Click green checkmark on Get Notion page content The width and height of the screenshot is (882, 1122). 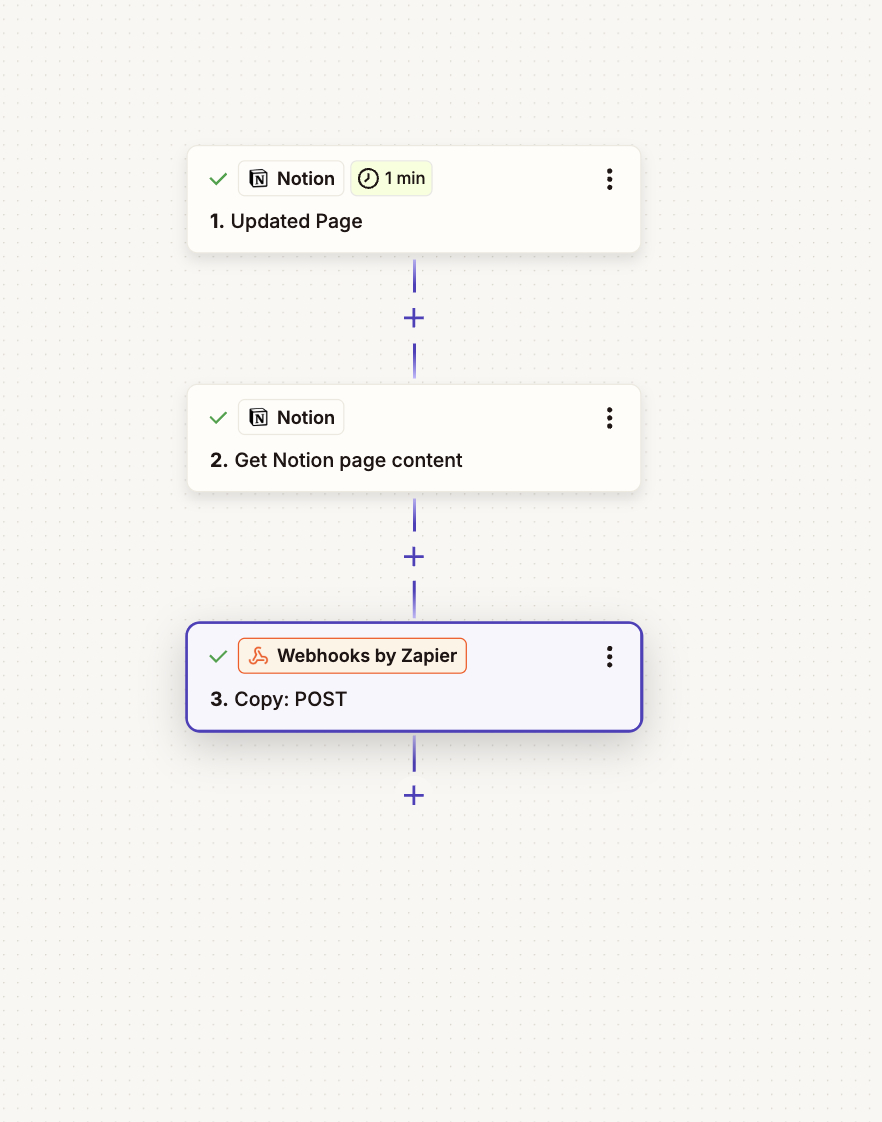pos(218,418)
